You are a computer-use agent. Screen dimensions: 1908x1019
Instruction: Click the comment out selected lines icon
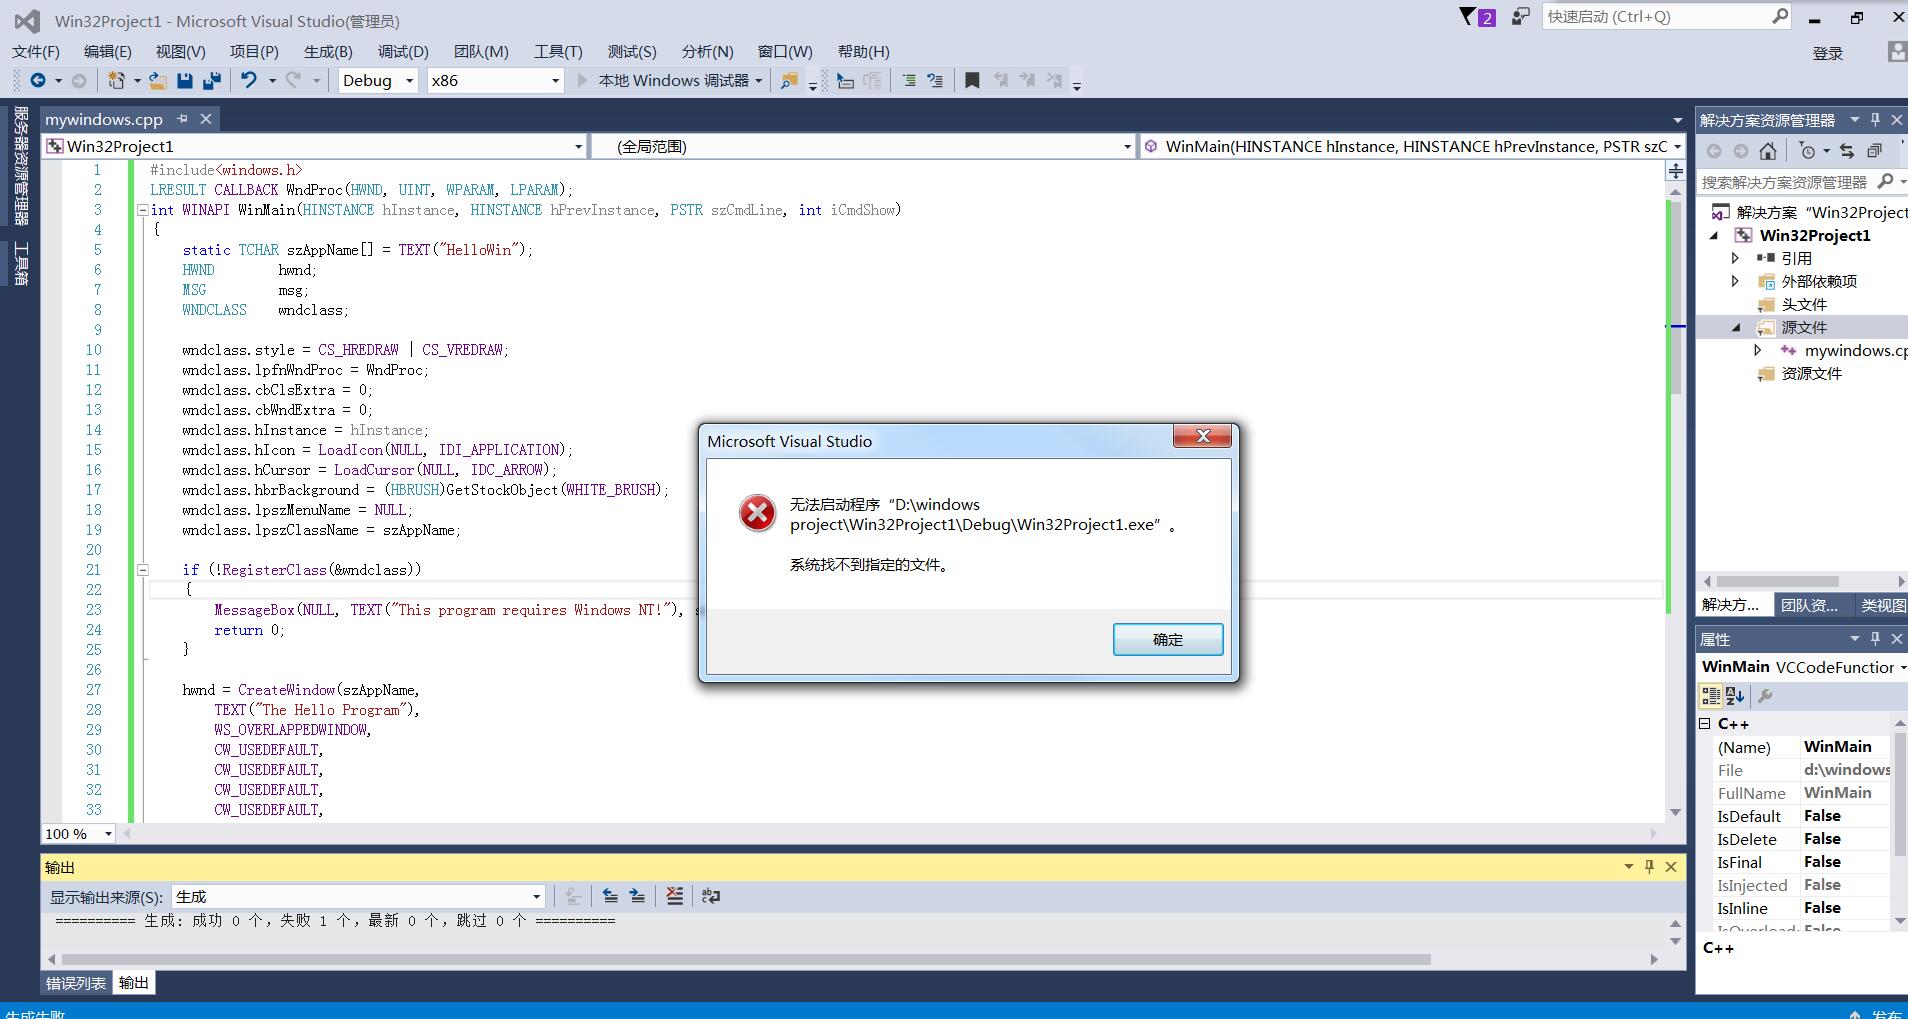click(x=909, y=81)
